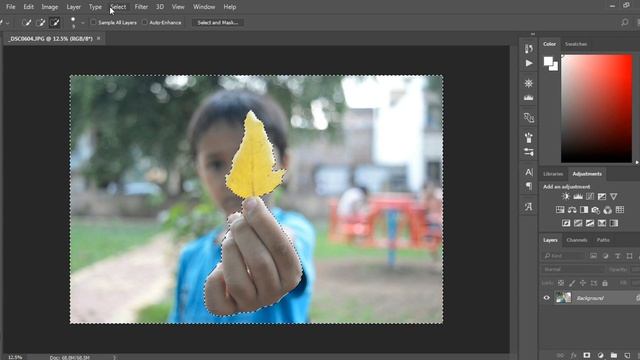Open the Properties panel sun-shaped icon

tap(529, 83)
